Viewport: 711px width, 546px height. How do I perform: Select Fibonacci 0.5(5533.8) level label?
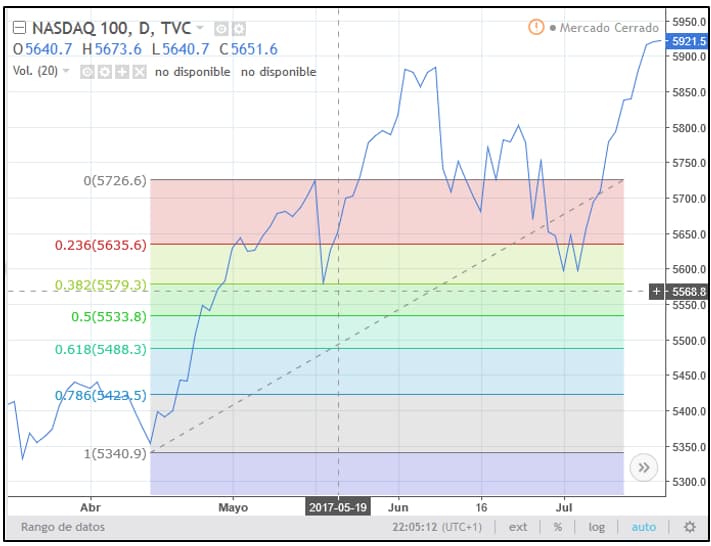click(x=109, y=317)
